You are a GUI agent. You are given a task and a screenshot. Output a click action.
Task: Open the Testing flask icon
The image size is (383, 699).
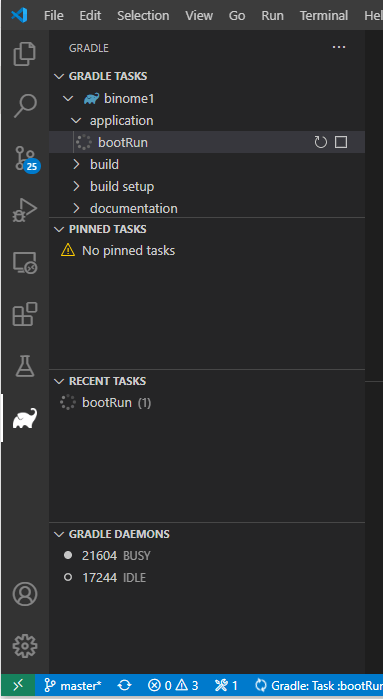(25, 366)
